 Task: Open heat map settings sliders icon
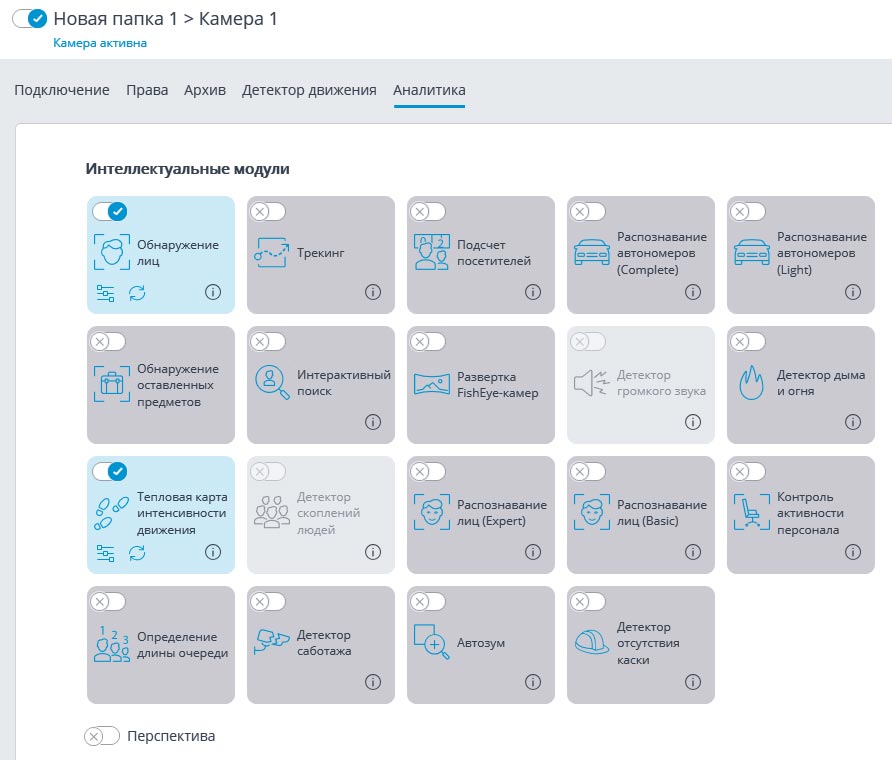click(106, 552)
